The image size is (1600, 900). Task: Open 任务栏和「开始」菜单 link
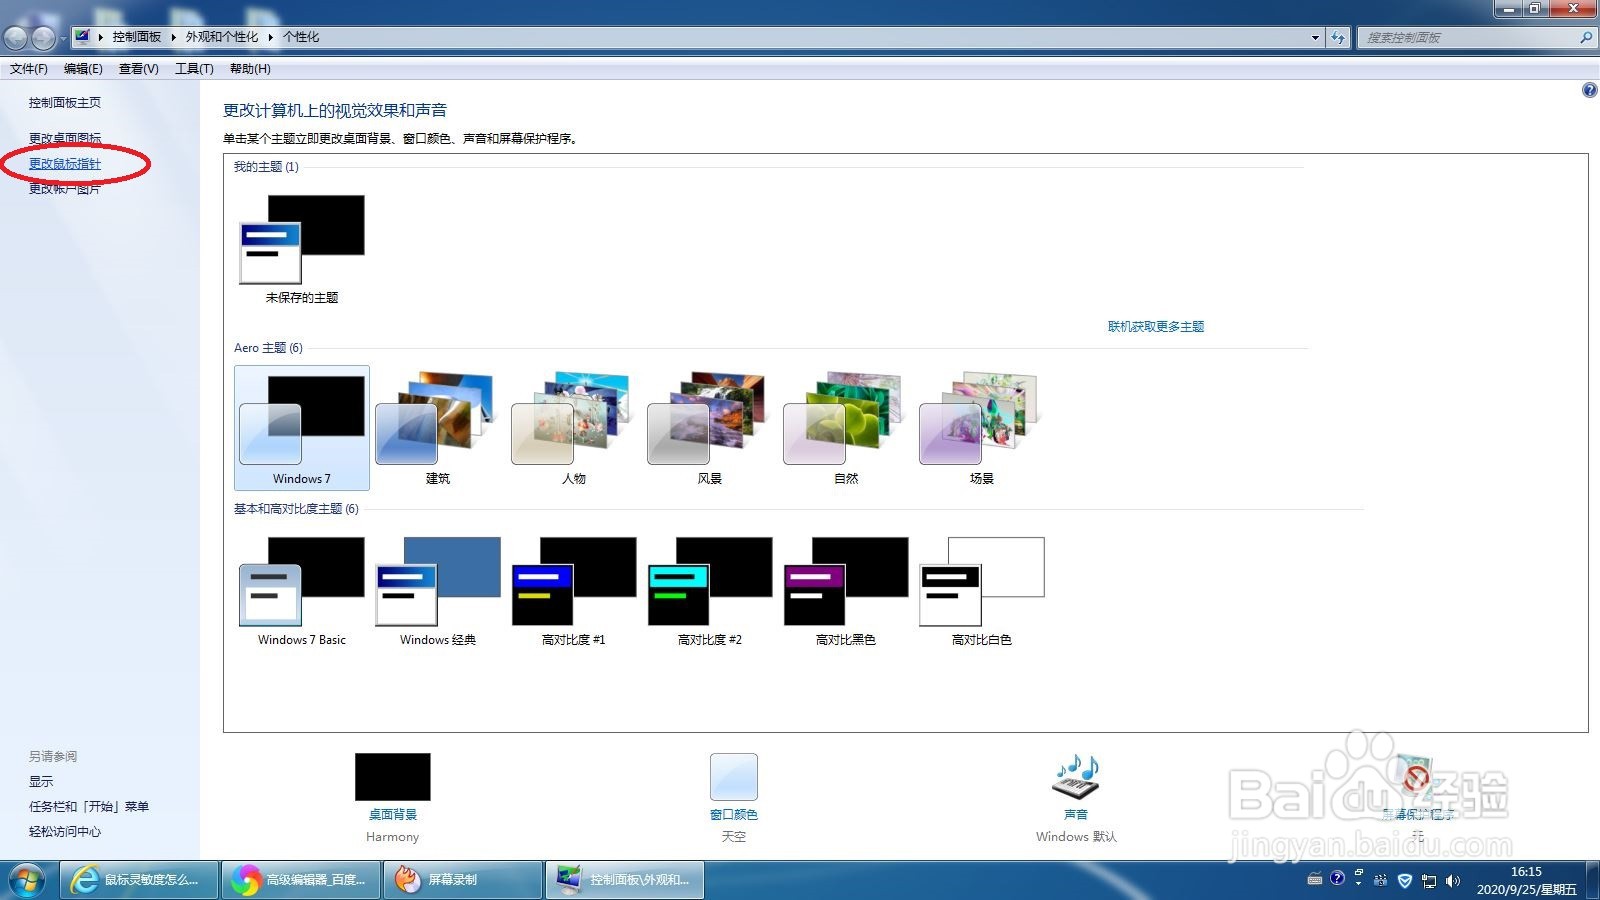tap(89, 807)
